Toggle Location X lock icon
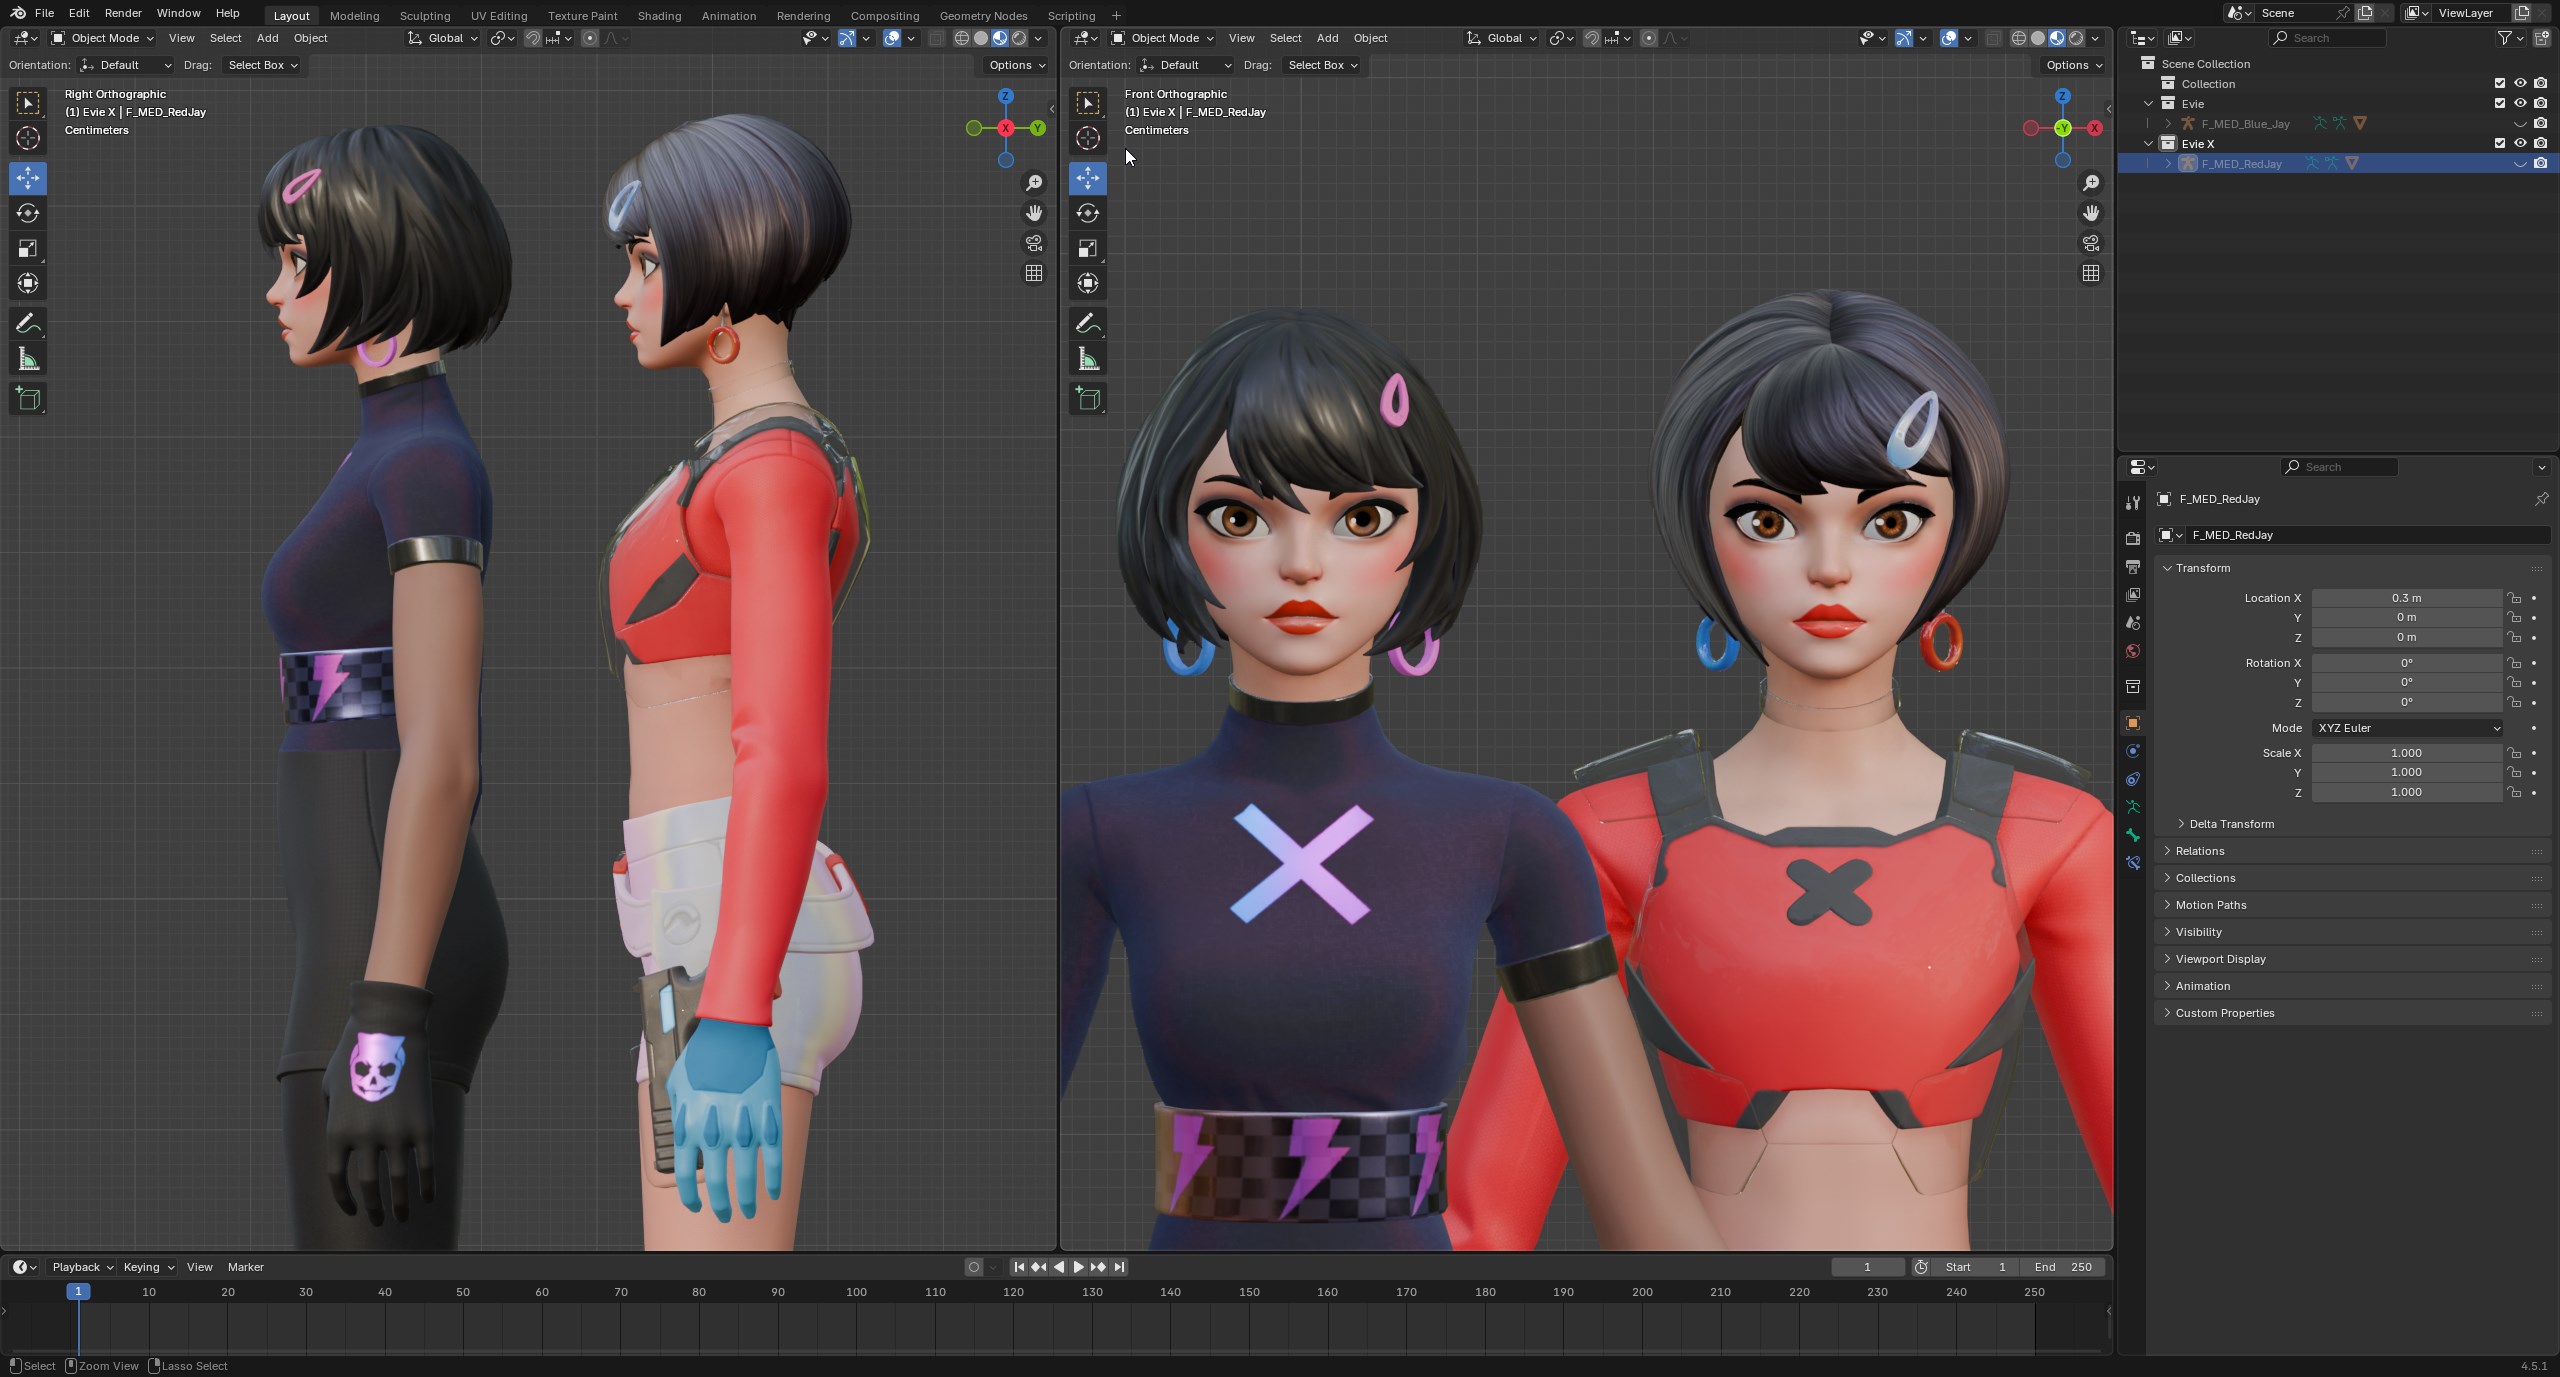Image resolution: width=2560 pixels, height=1377 pixels. [x=2514, y=598]
